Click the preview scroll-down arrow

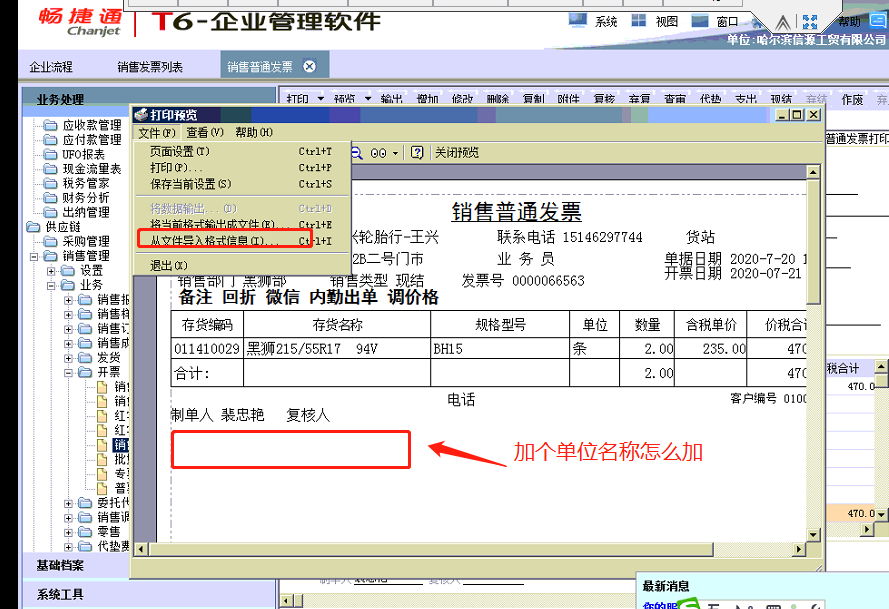pos(813,534)
